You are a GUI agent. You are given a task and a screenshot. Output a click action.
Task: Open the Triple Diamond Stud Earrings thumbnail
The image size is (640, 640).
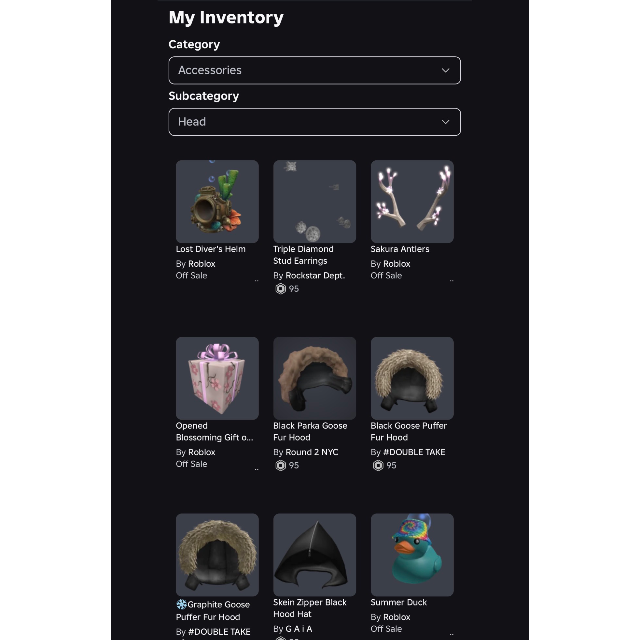coord(314,202)
